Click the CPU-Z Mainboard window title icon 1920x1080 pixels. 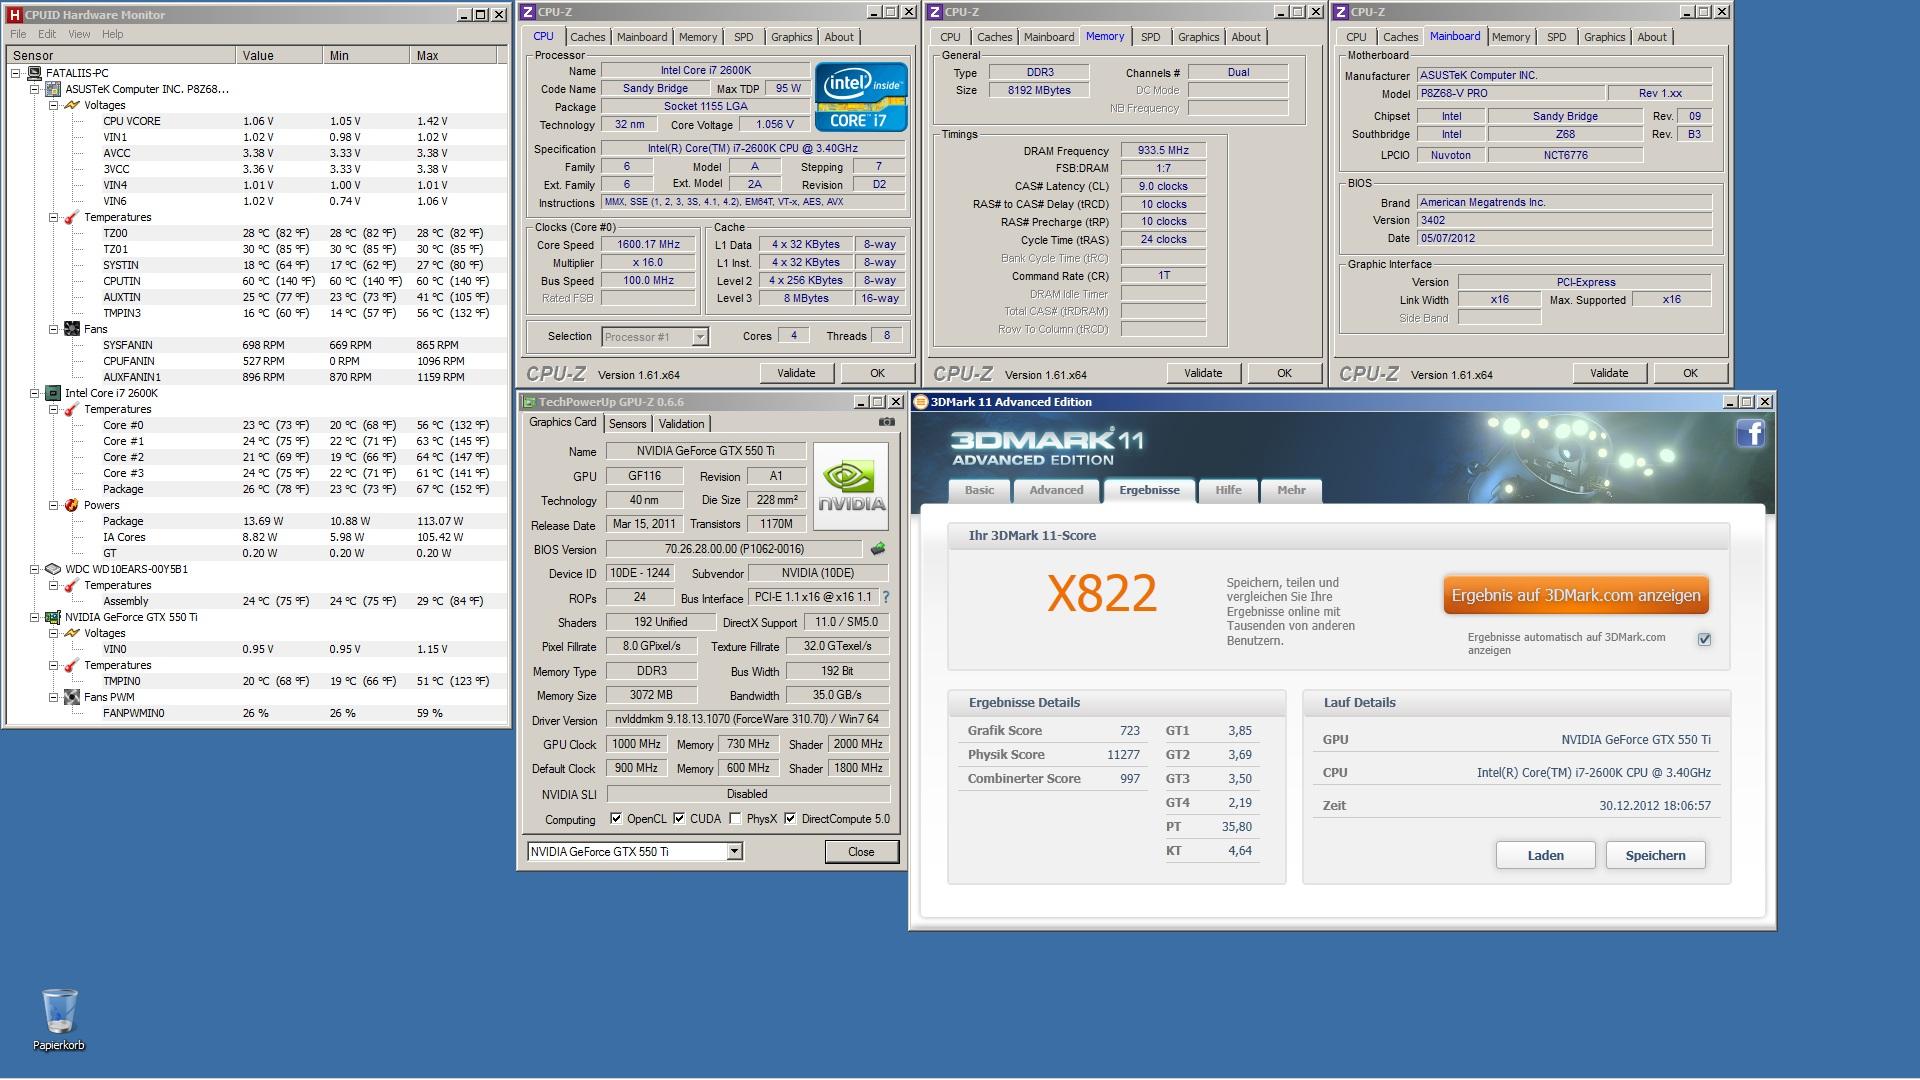pos(1341,12)
